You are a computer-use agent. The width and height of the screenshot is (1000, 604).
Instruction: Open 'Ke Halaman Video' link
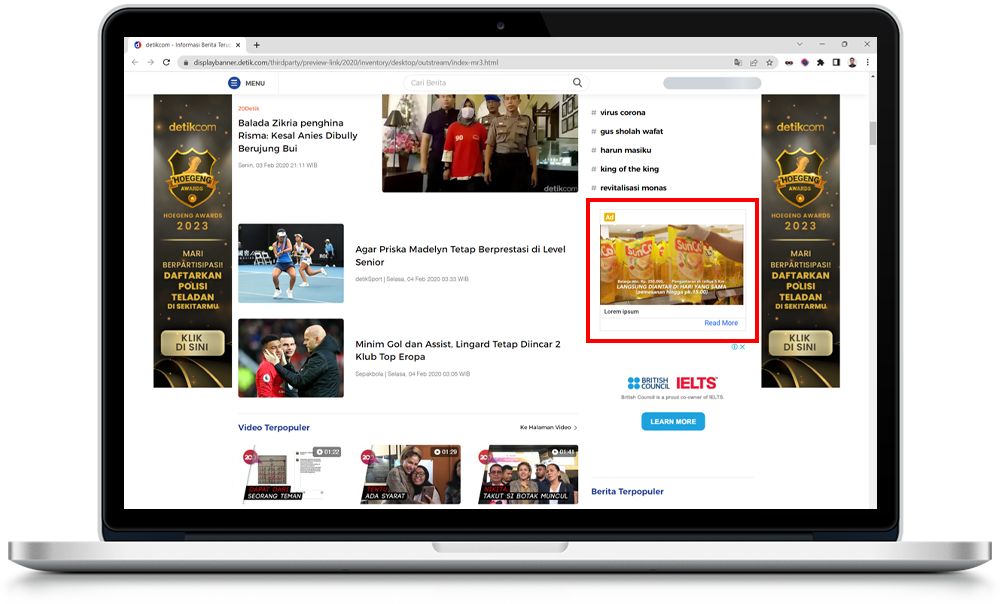coord(547,427)
